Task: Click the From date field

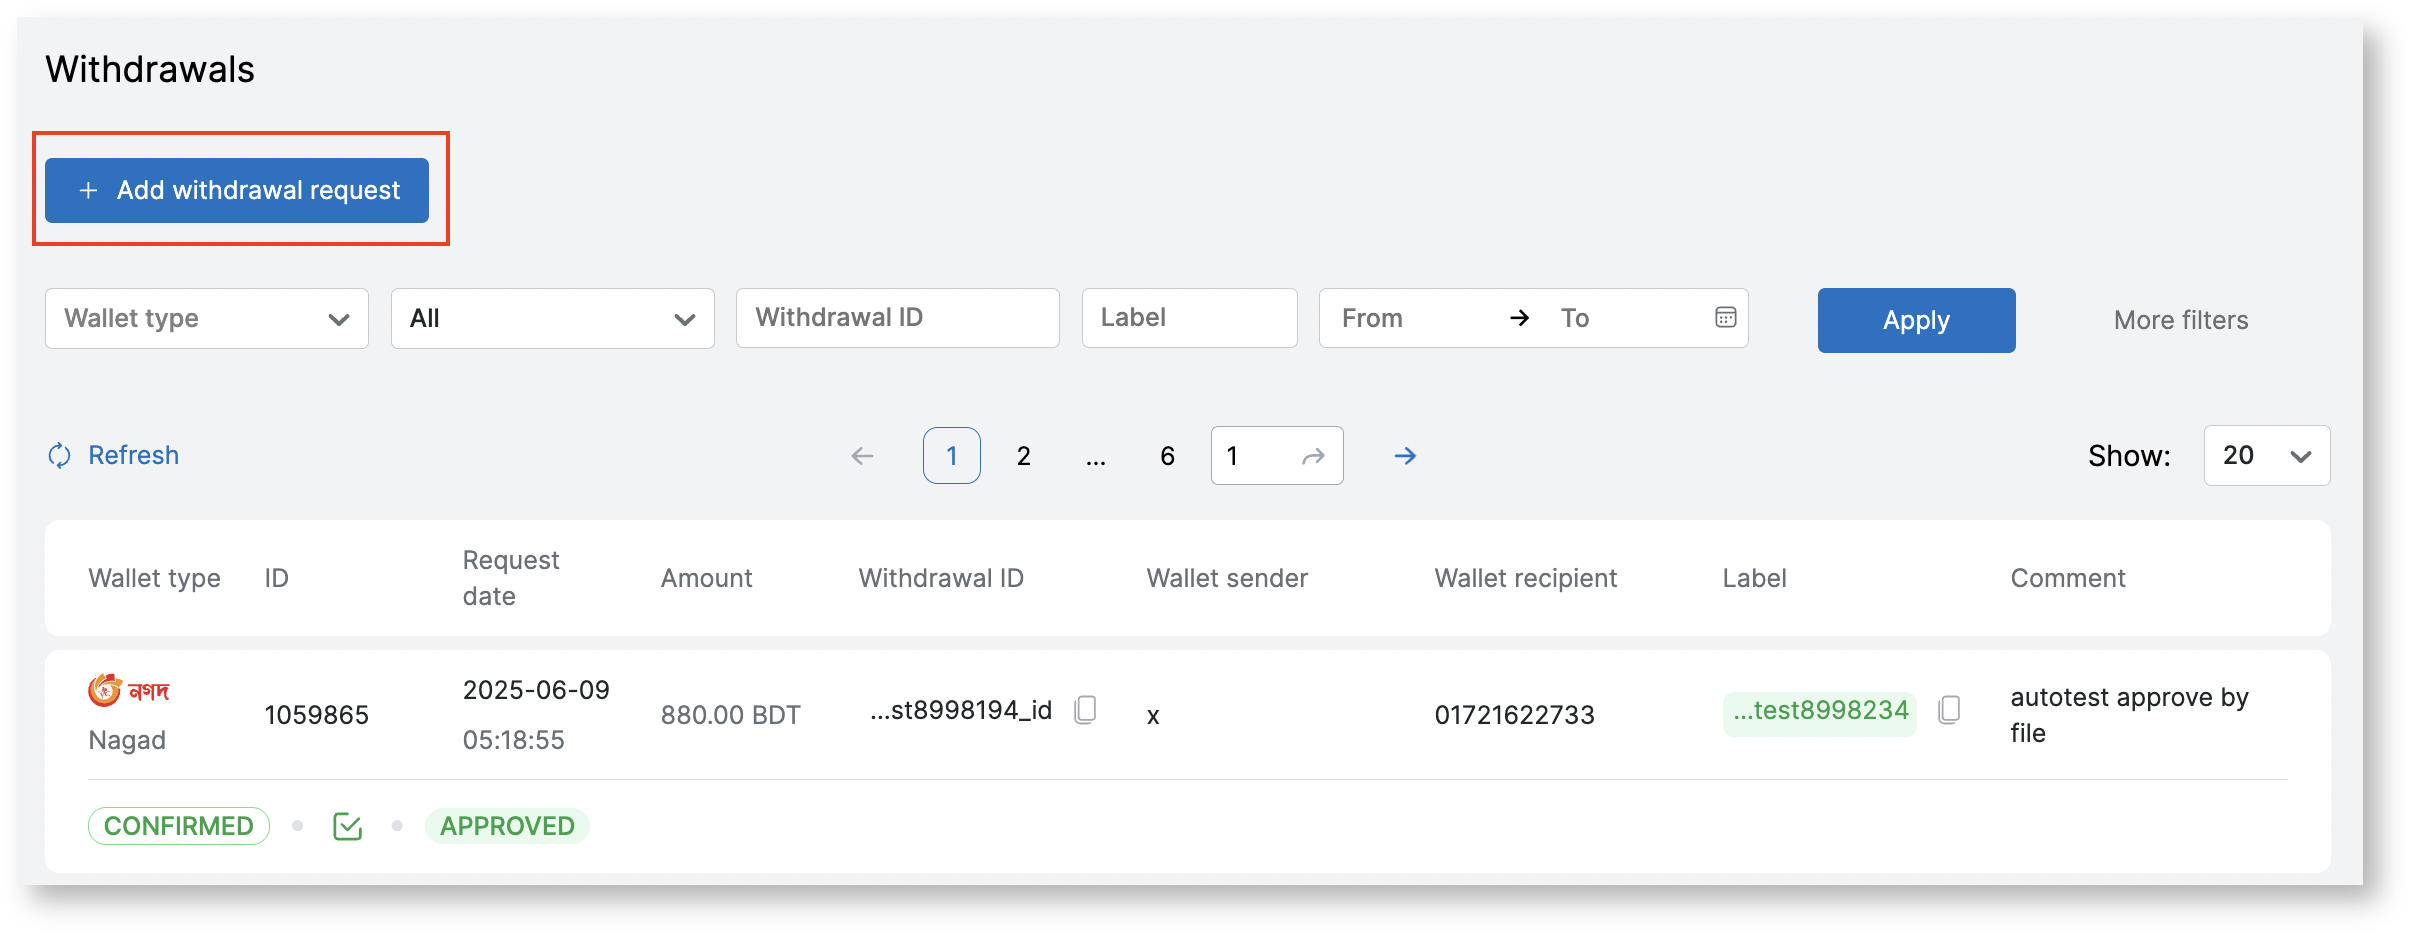Action: pos(1410,318)
